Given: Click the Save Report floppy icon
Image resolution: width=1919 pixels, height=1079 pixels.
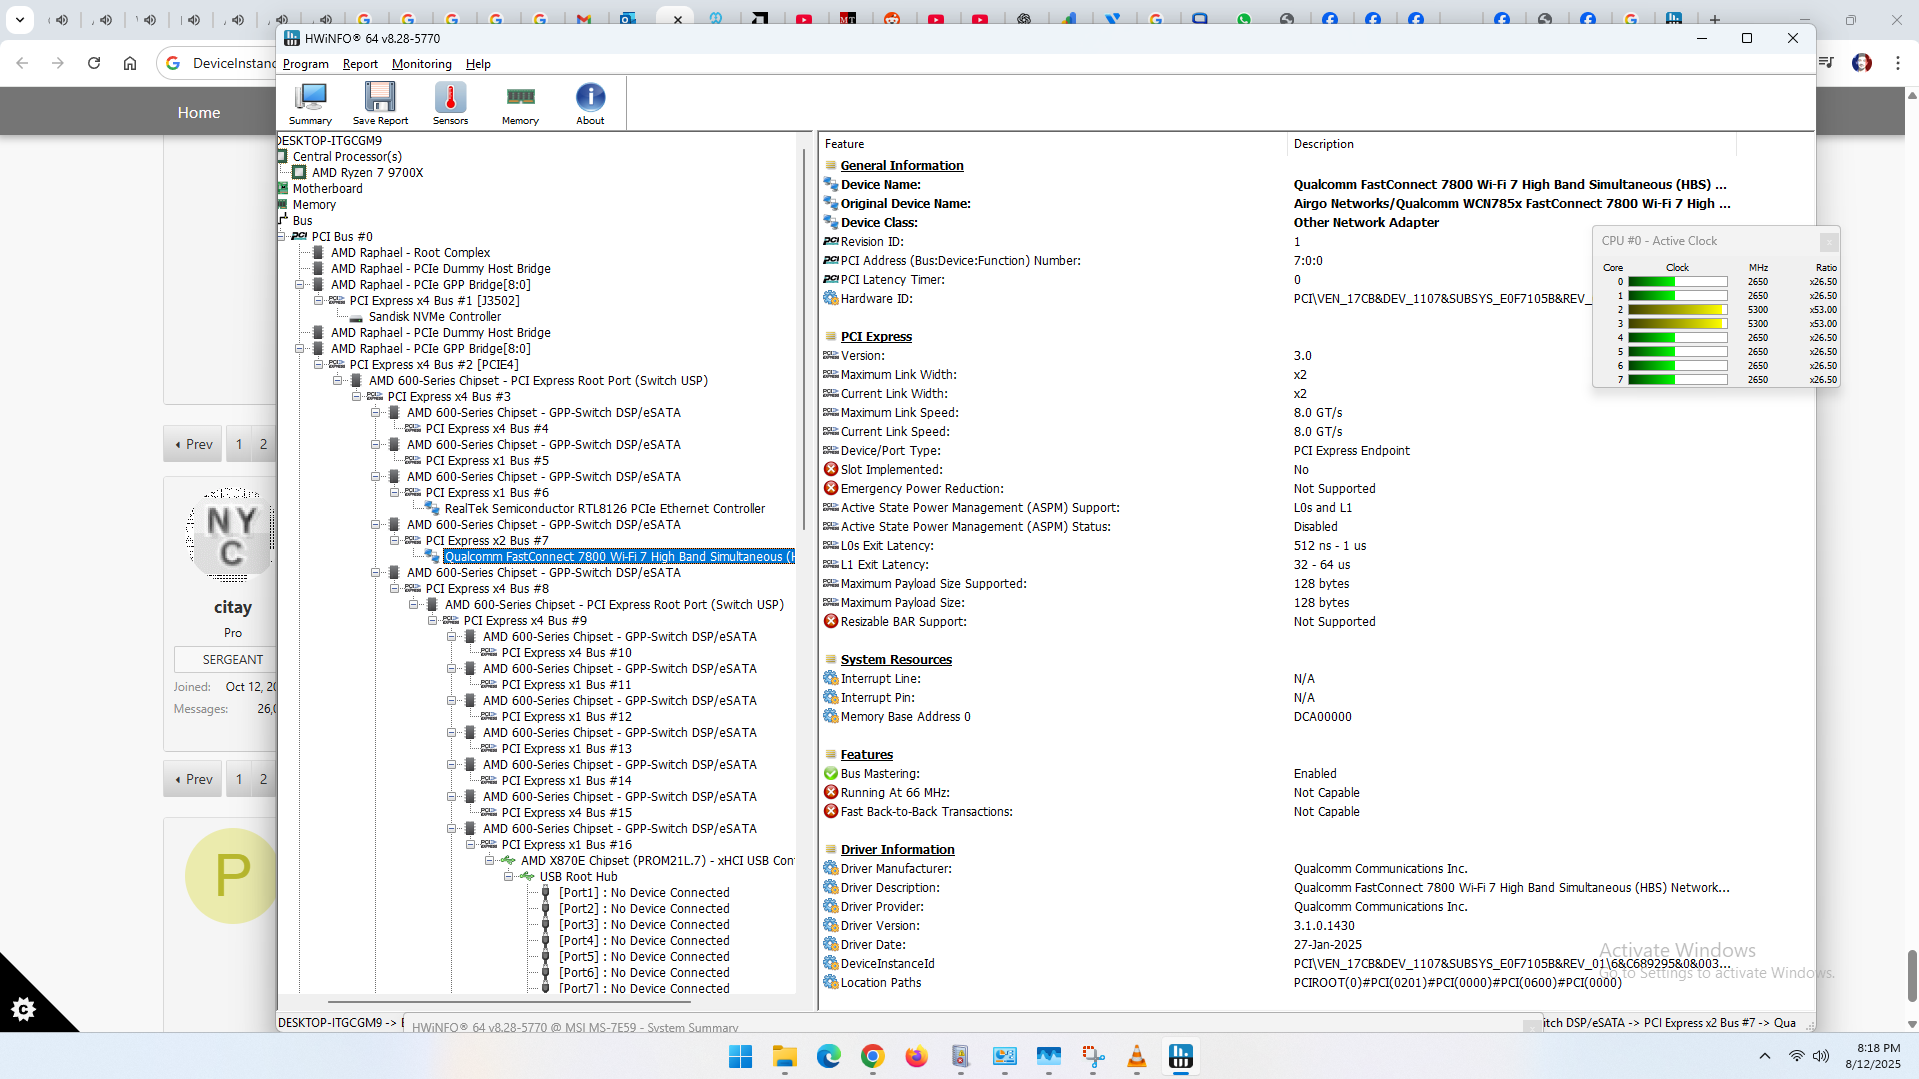Looking at the screenshot, I should coord(380,103).
